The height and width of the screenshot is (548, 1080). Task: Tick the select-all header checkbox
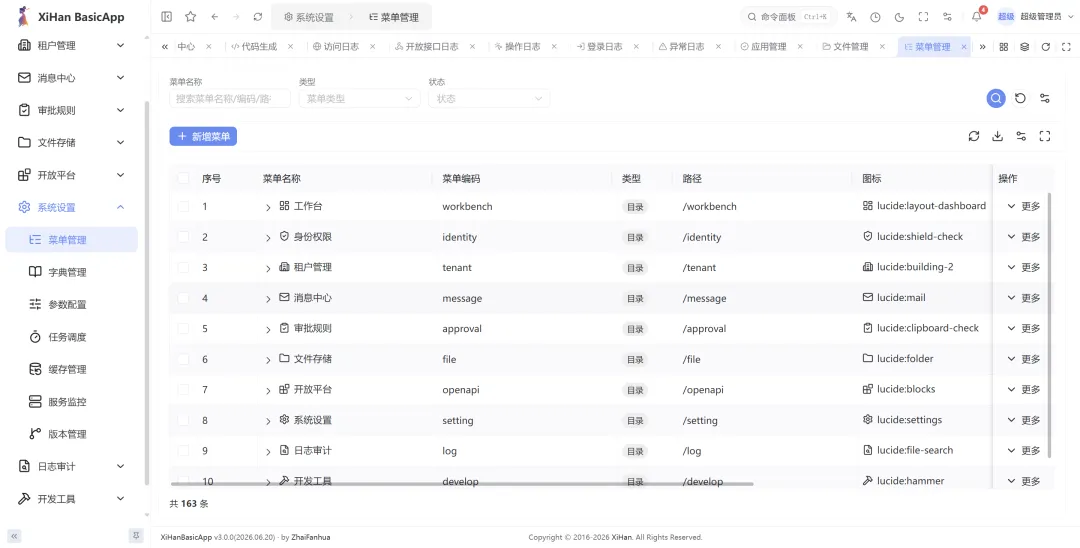pyautogui.click(x=183, y=178)
